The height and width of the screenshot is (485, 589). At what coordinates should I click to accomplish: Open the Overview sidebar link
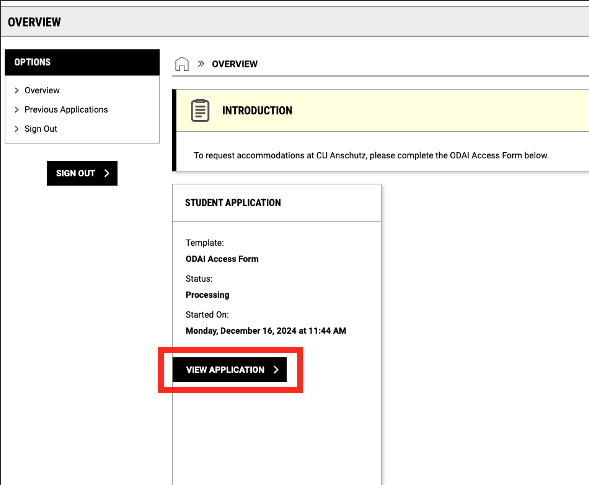[x=42, y=90]
